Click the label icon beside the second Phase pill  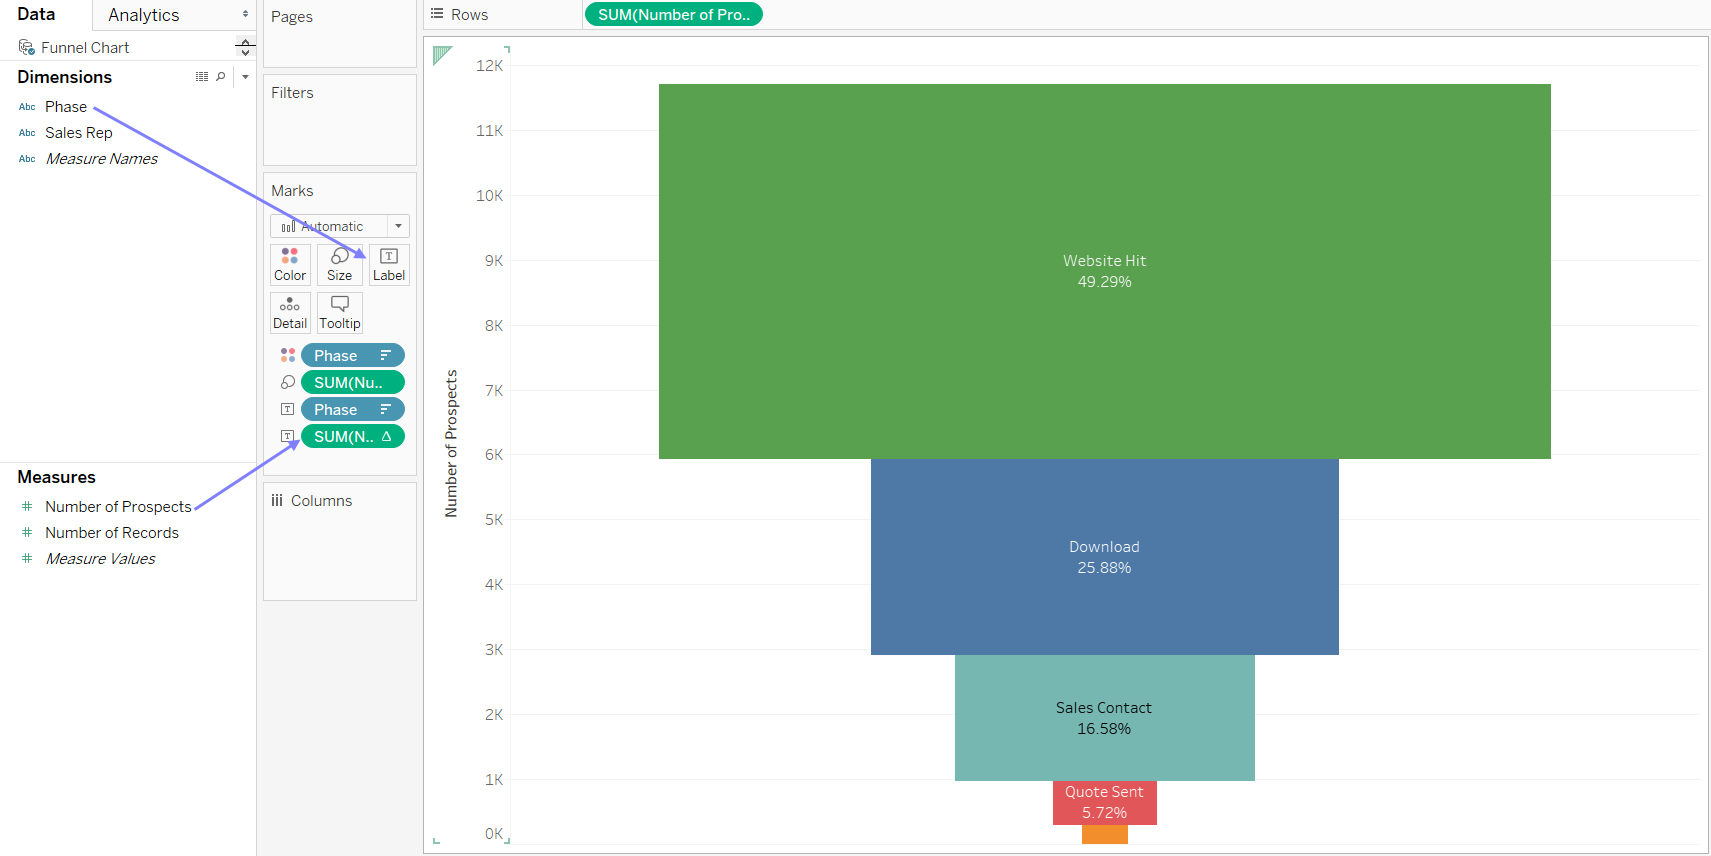[x=288, y=409]
